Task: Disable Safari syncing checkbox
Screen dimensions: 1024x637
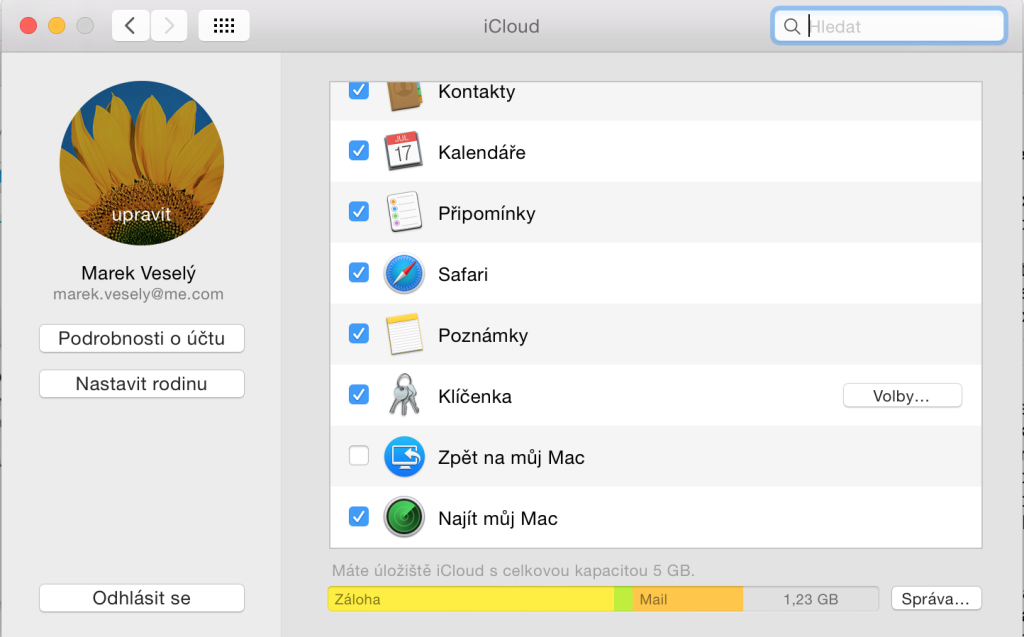Action: 359,272
